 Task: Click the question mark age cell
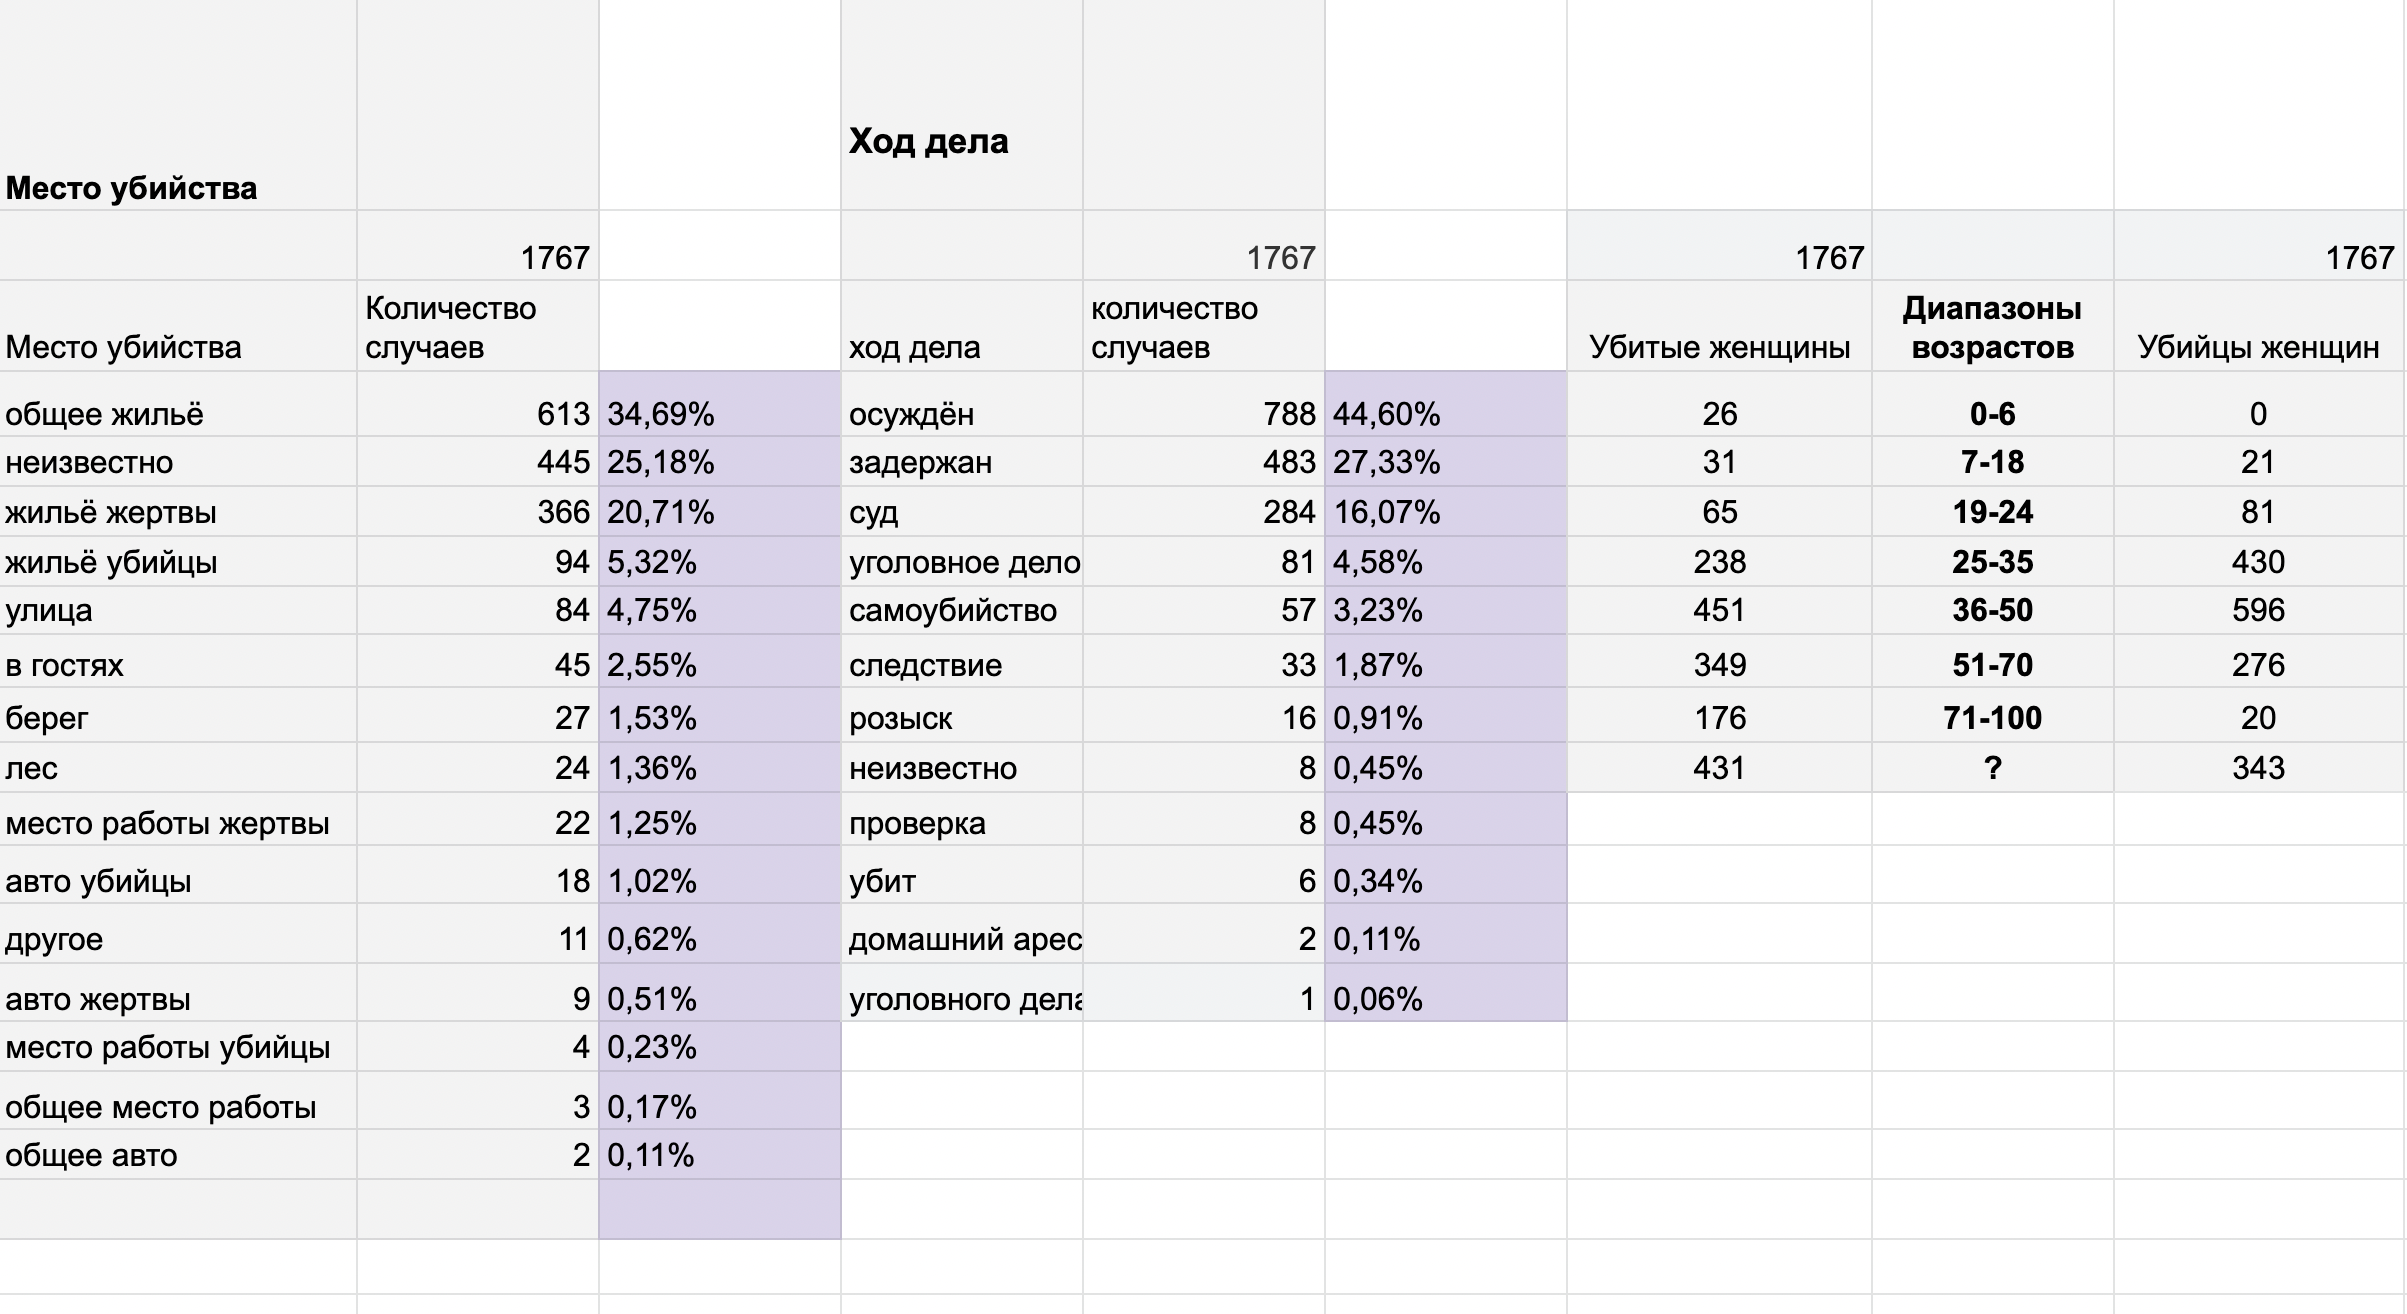pos(1992,767)
